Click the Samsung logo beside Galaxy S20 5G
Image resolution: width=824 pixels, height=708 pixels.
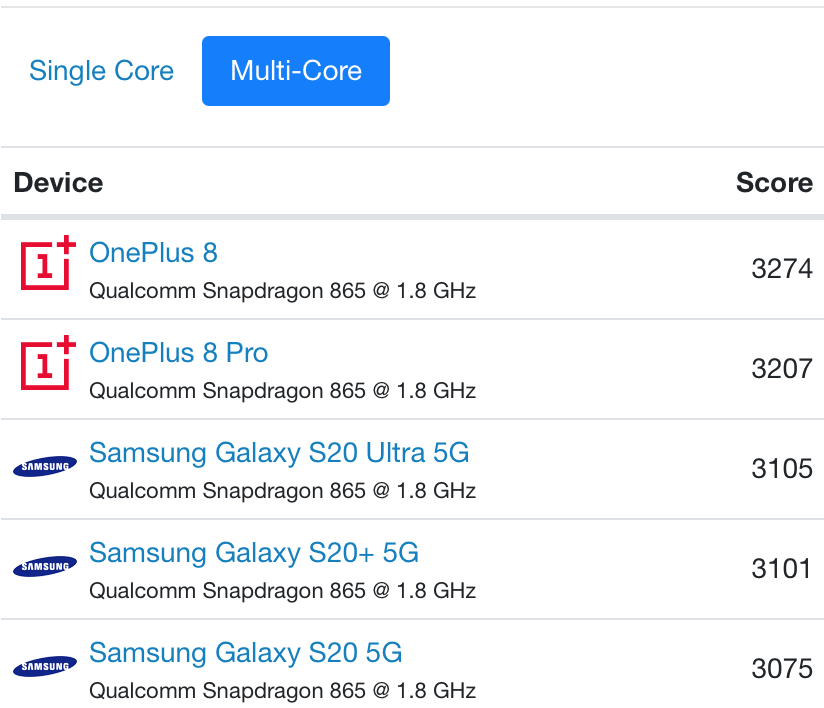coord(45,666)
